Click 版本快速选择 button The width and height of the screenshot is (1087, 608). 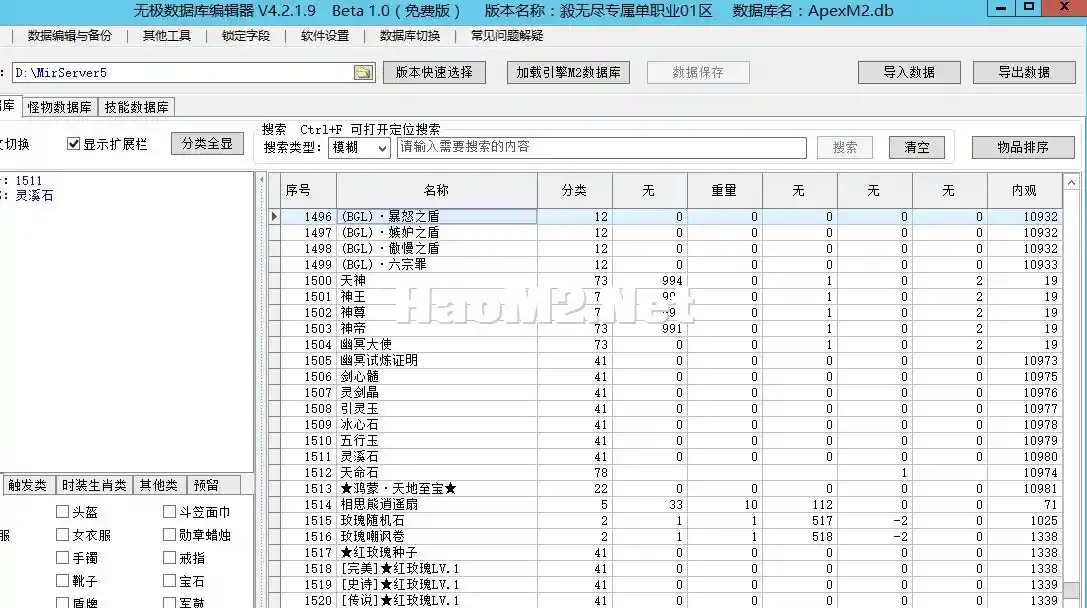434,72
